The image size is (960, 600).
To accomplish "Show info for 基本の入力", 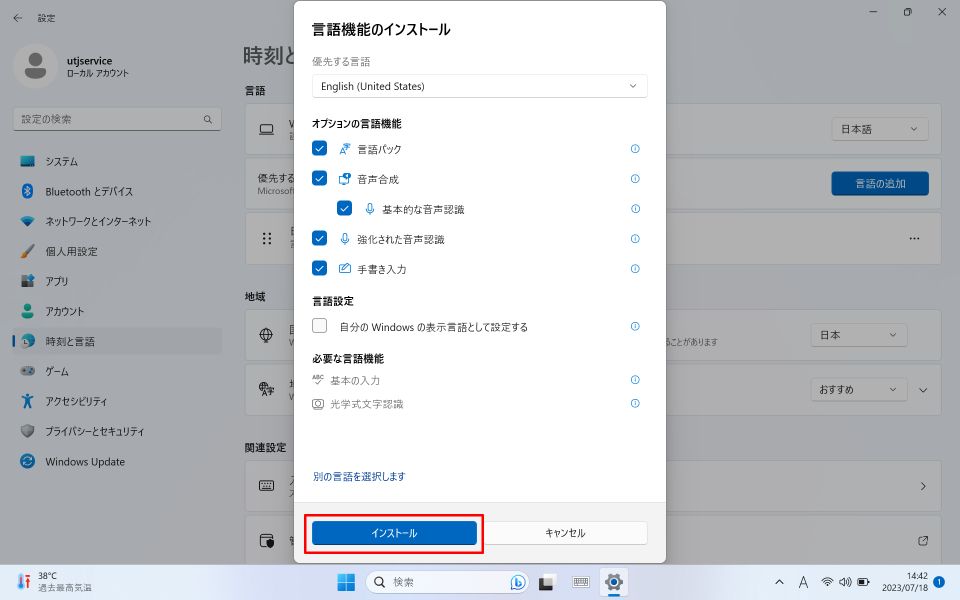I will pyautogui.click(x=635, y=380).
